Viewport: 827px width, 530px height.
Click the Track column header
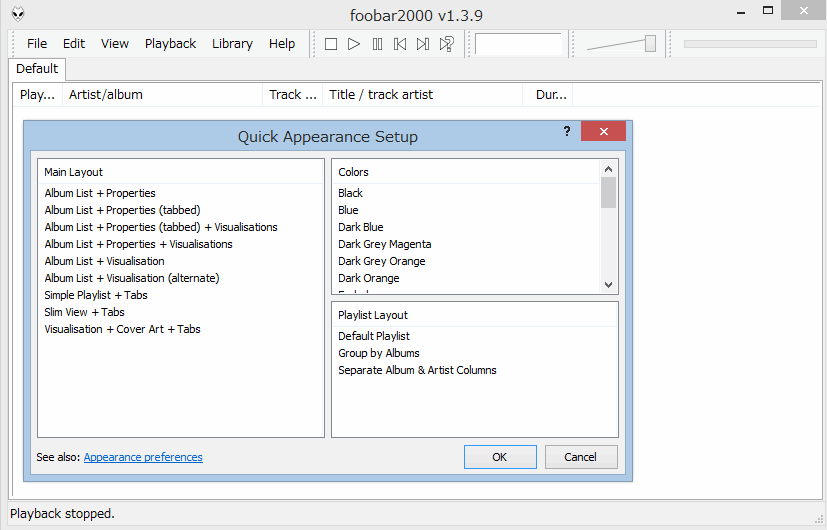293,95
